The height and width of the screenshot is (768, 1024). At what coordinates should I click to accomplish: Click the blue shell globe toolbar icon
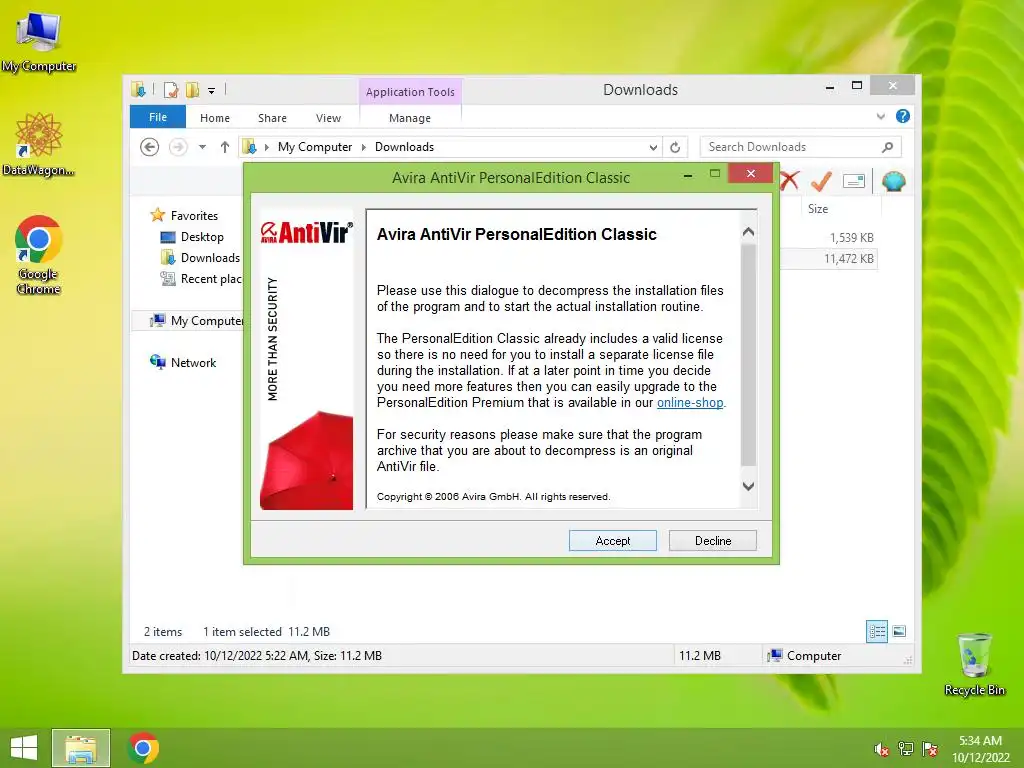pyautogui.click(x=893, y=181)
